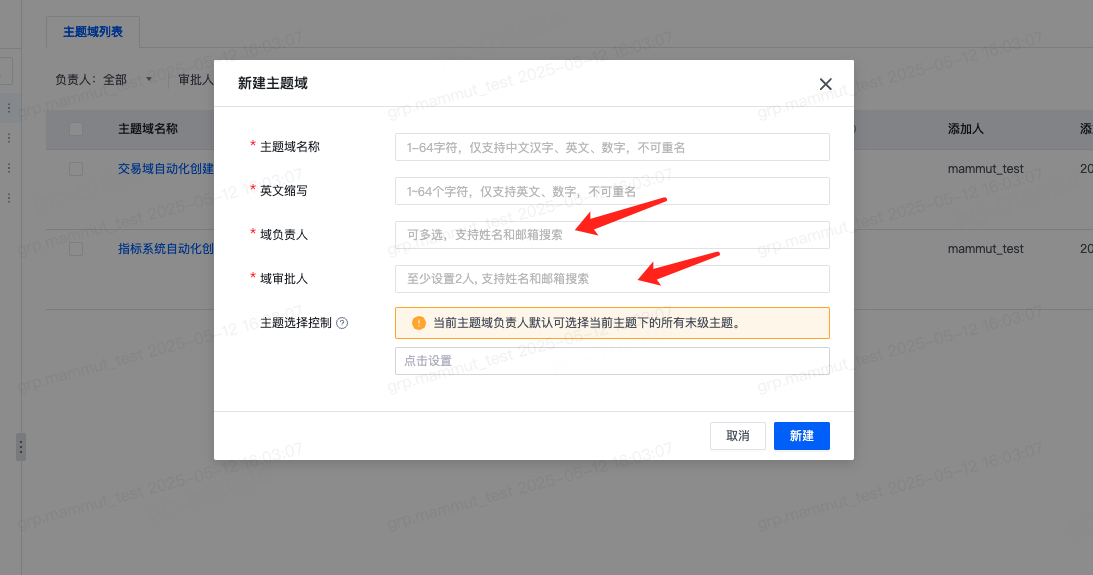Click the 点击设置 field

(612, 361)
